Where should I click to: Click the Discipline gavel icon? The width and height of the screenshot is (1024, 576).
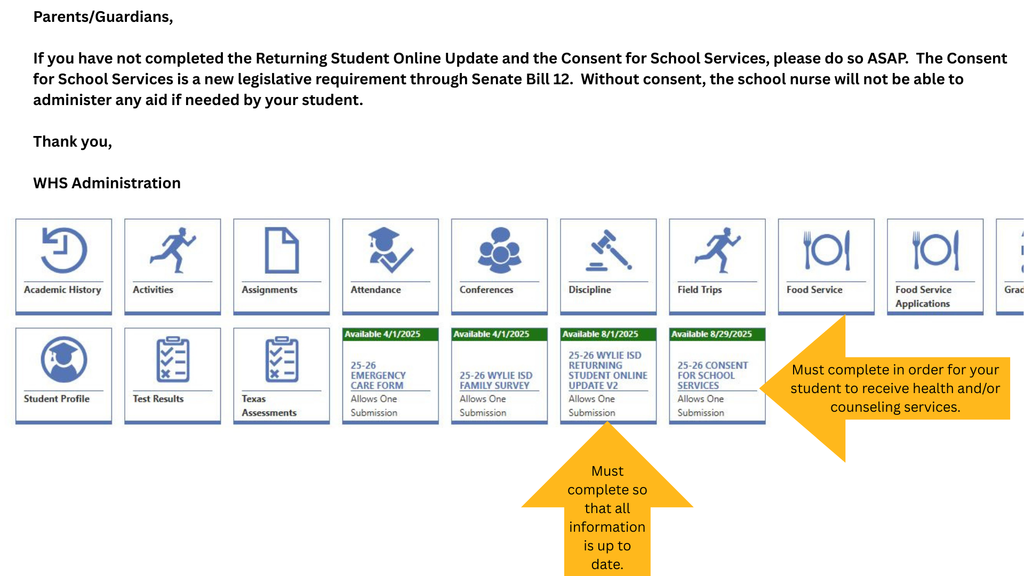[x=608, y=250]
